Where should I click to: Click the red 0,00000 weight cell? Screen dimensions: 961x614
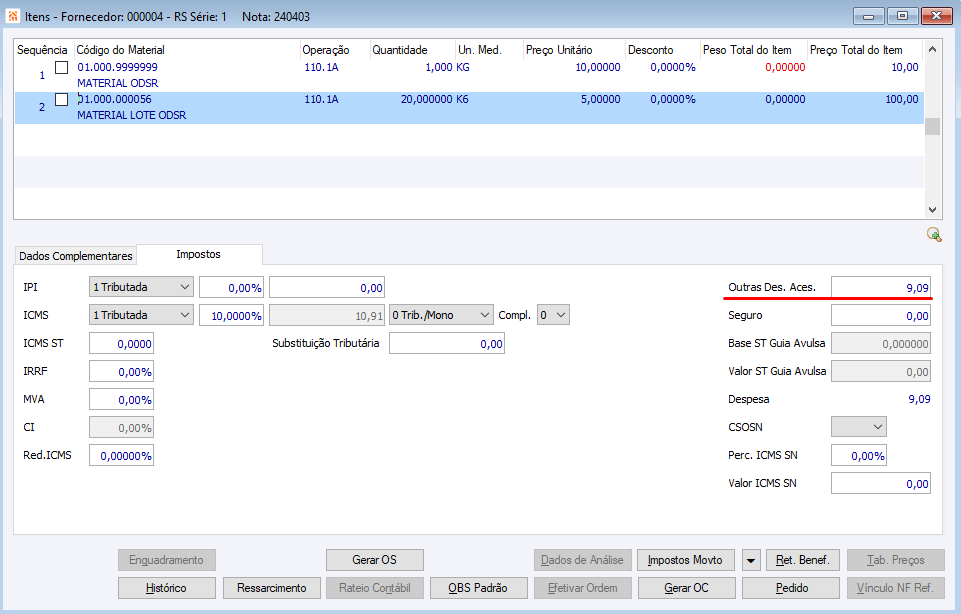[x=785, y=67]
